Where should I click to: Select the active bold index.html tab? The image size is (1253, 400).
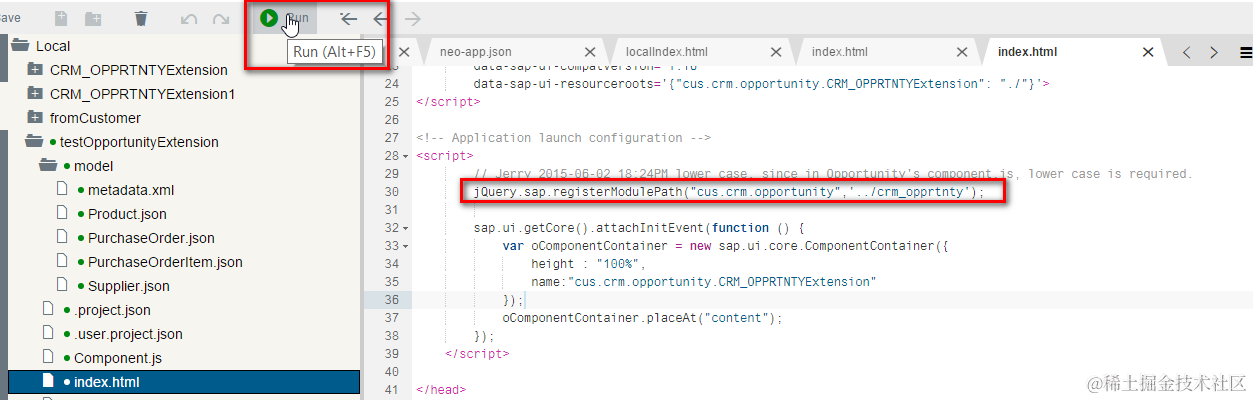pyautogui.click(x=1027, y=52)
